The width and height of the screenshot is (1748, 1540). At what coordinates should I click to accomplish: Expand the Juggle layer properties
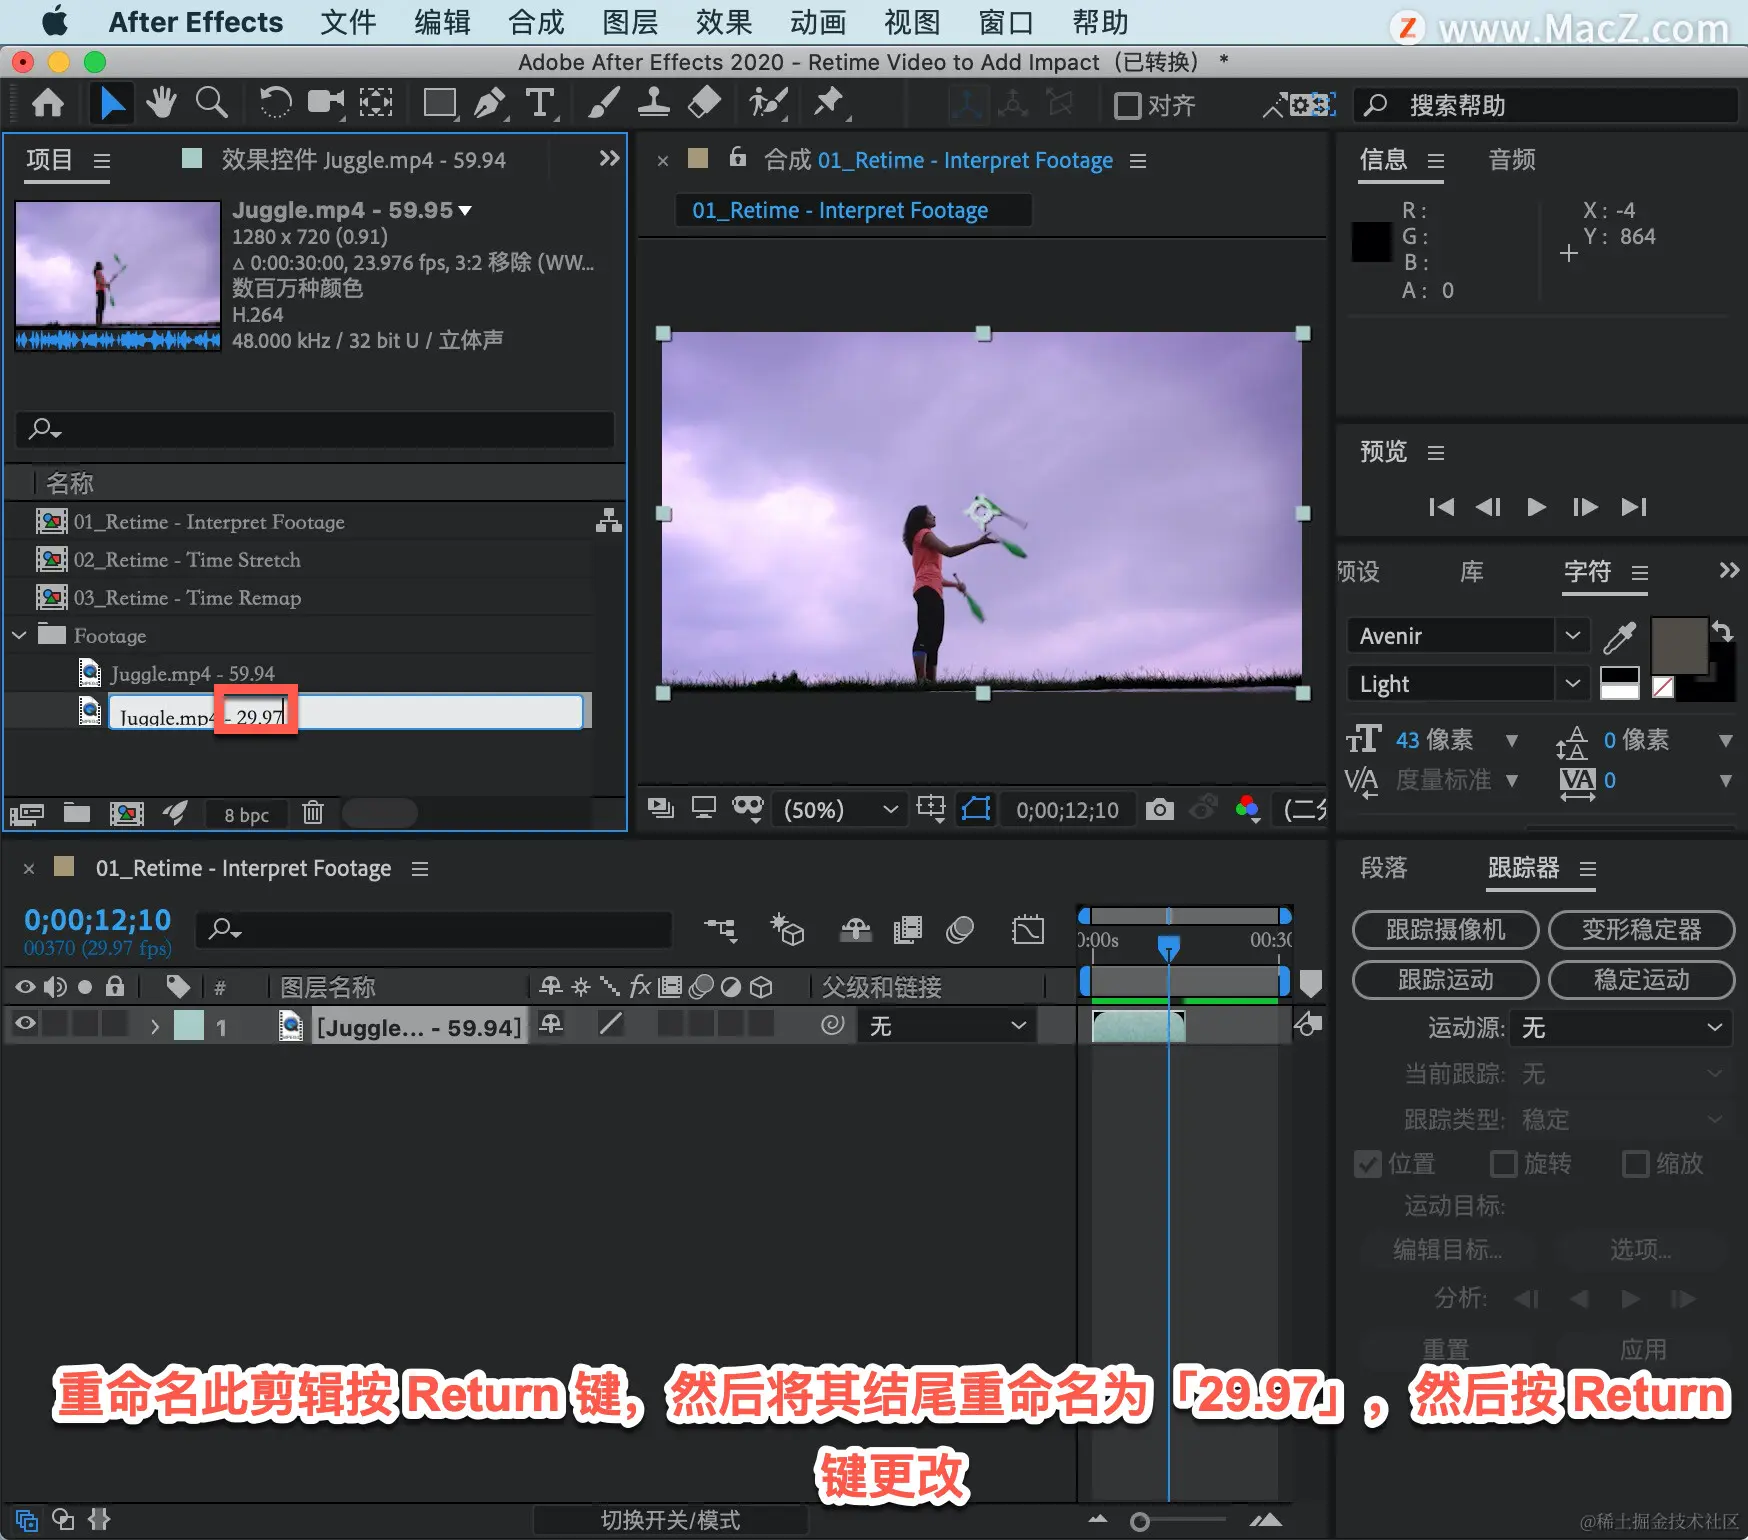click(x=154, y=1026)
